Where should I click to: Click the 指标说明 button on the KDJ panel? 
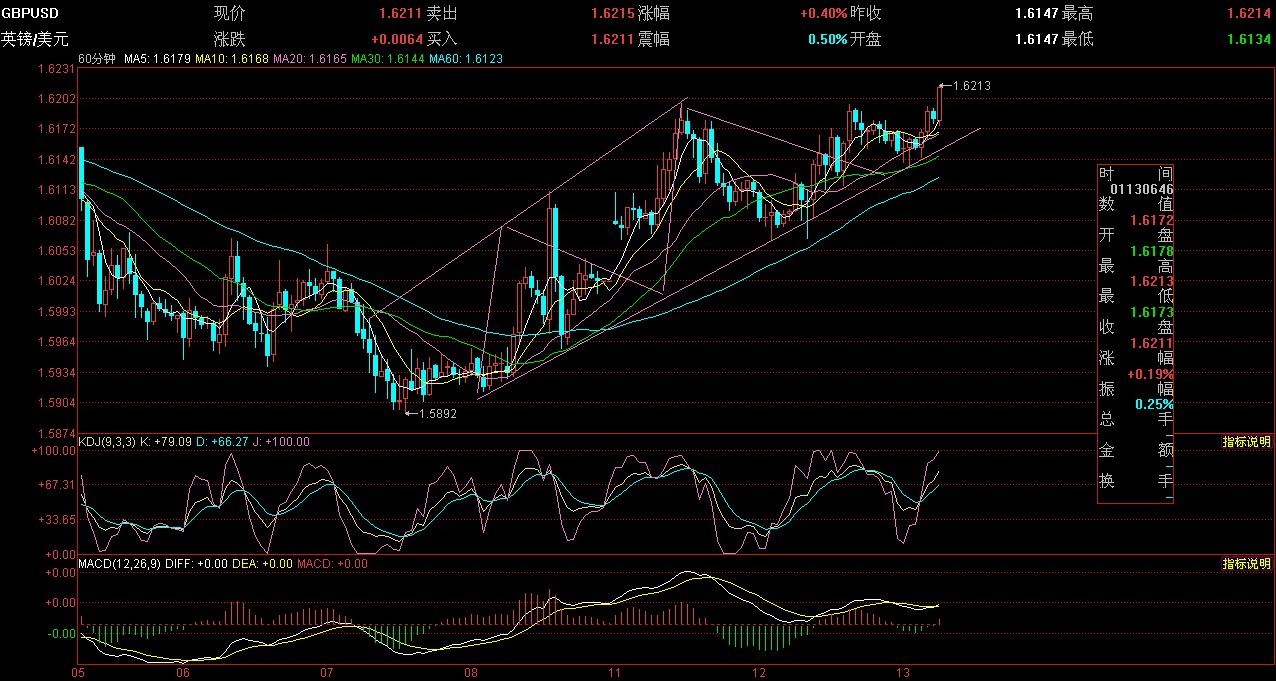(1247, 442)
